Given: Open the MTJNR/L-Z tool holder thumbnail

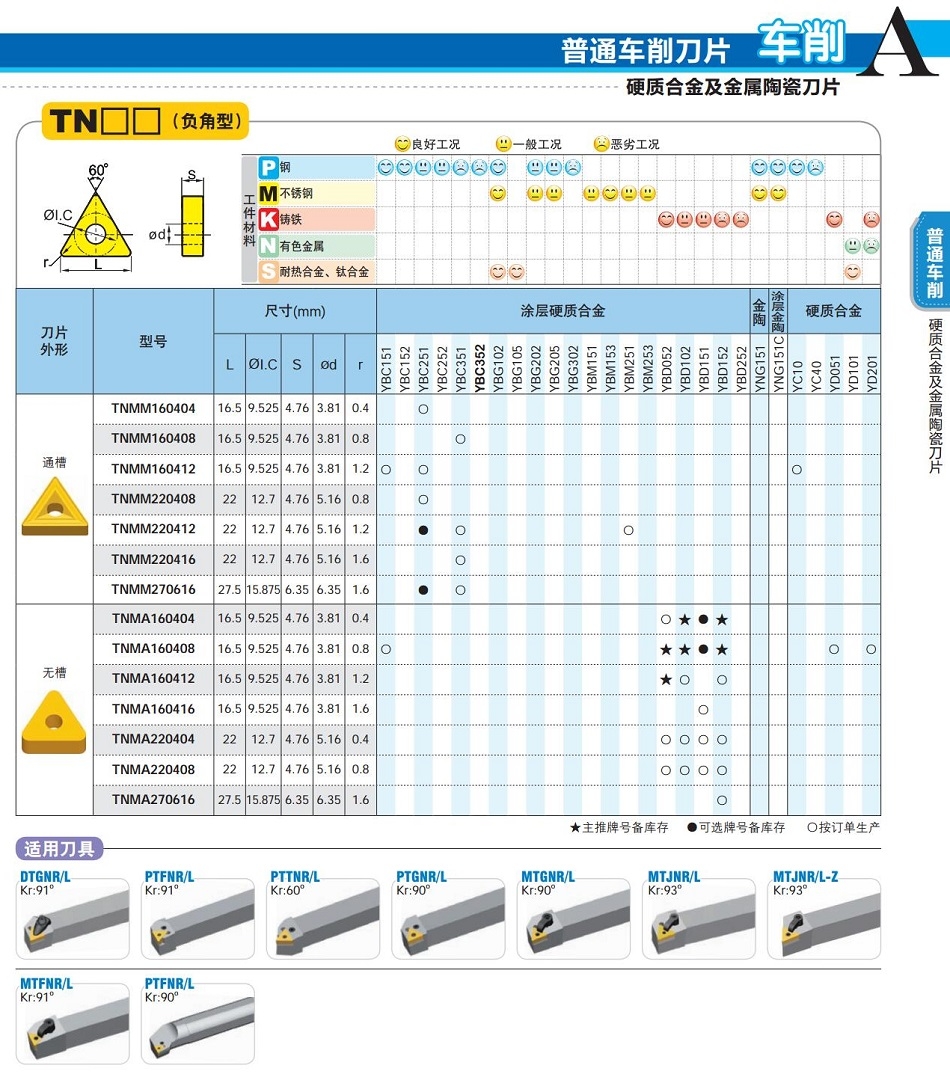Looking at the screenshot, I should tap(824, 919).
